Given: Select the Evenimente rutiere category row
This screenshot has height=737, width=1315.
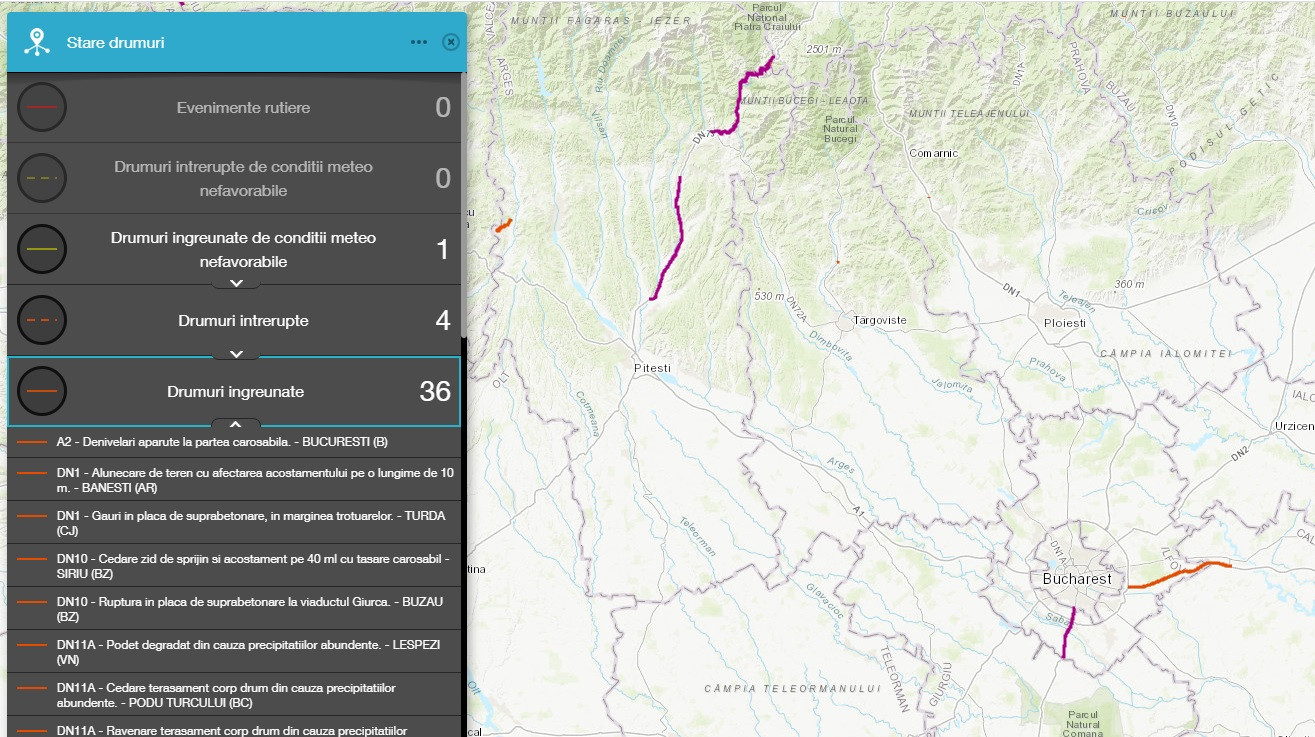Looking at the screenshot, I should pos(243,107).
